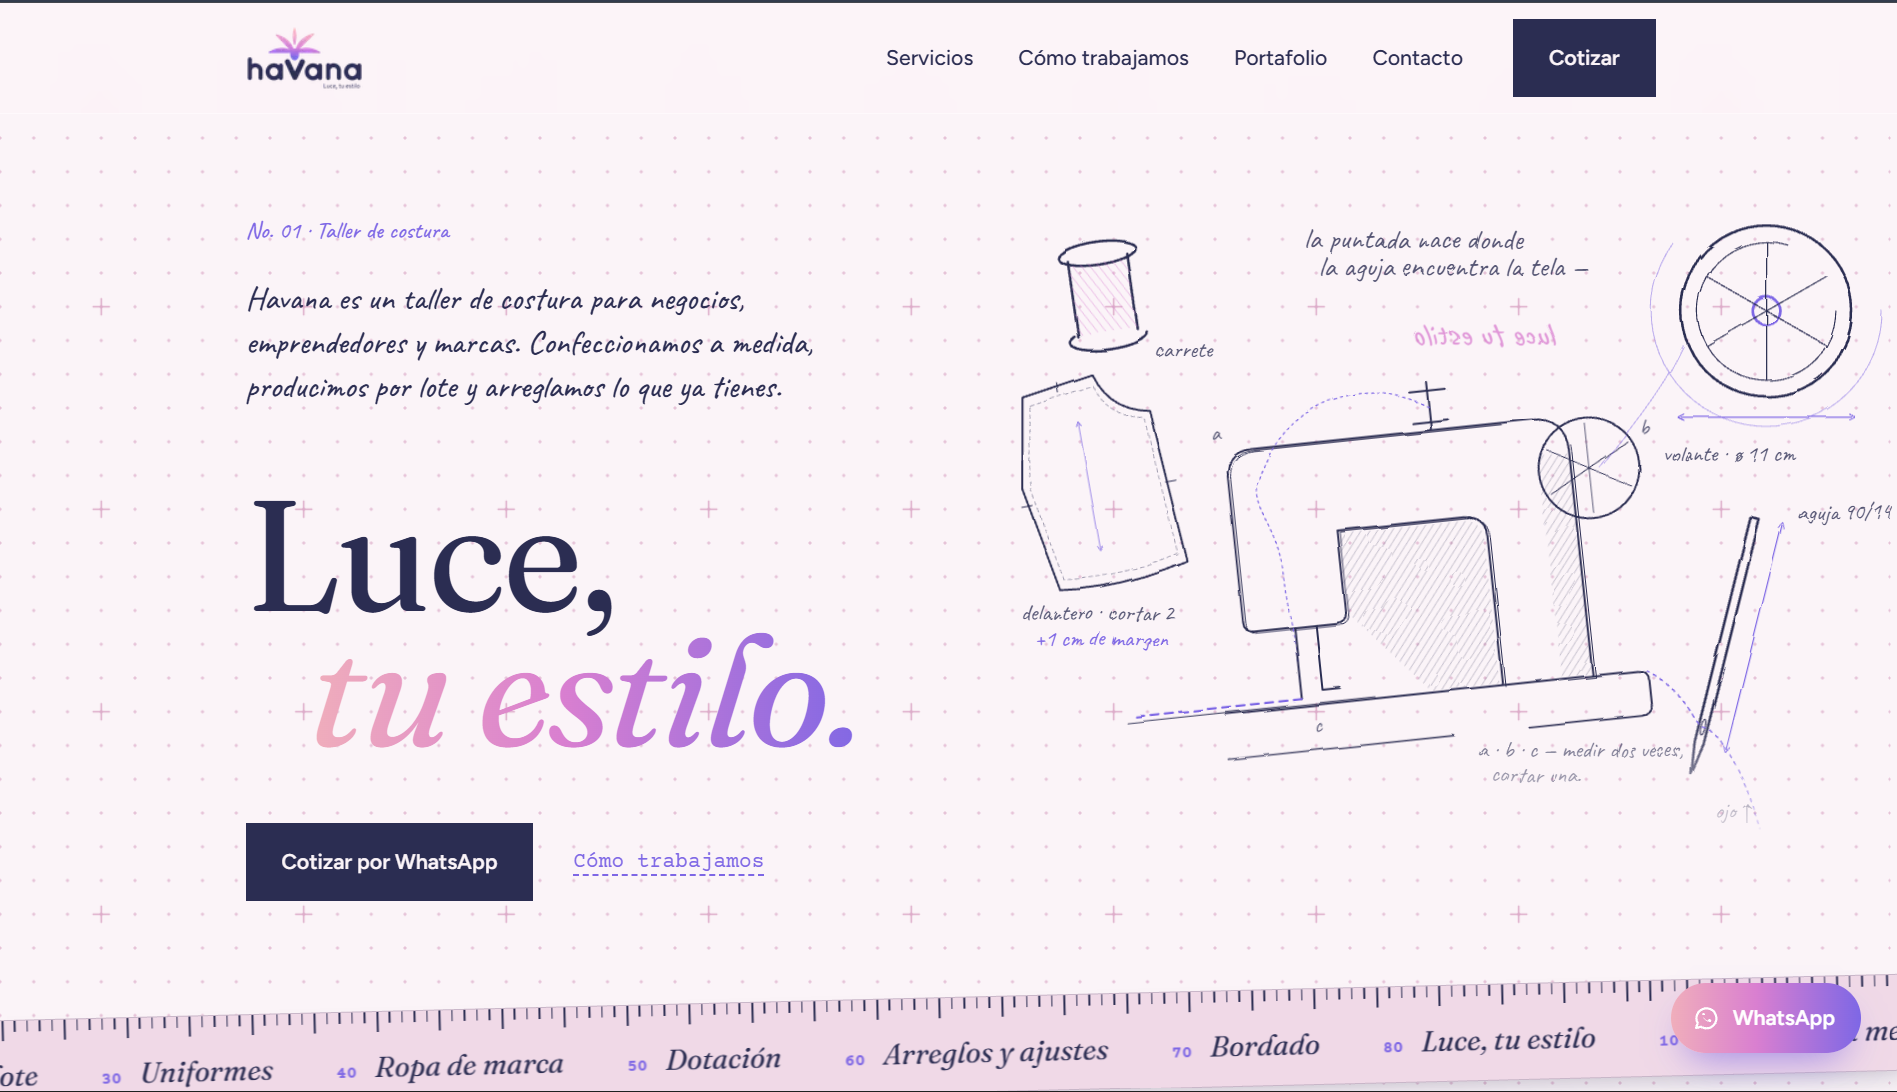
Task: Click the large flywheel volante drawing
Action: 1765,311
